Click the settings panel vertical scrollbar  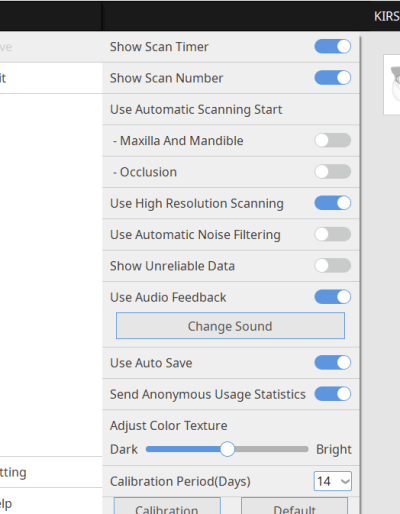pos(360,273)
